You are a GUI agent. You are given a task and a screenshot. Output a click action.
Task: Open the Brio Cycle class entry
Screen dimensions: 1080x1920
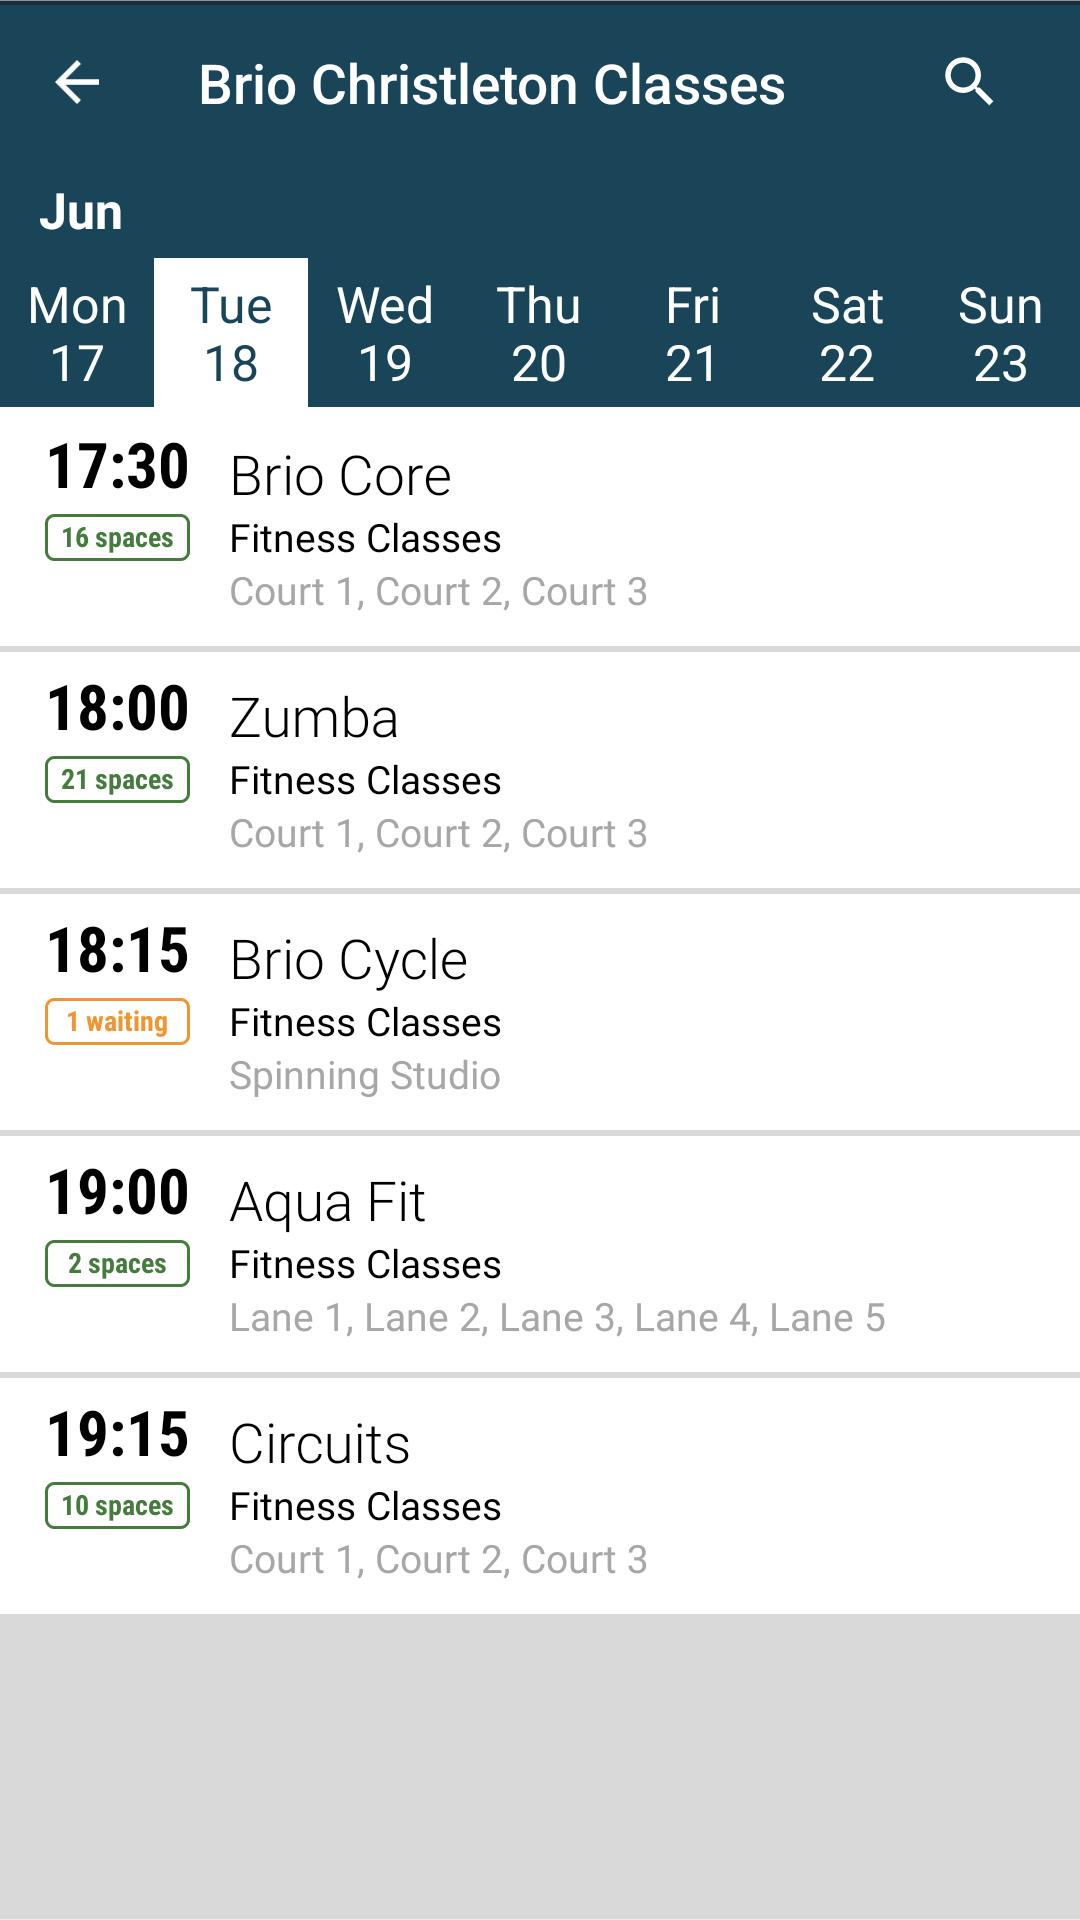[540, 1012]
